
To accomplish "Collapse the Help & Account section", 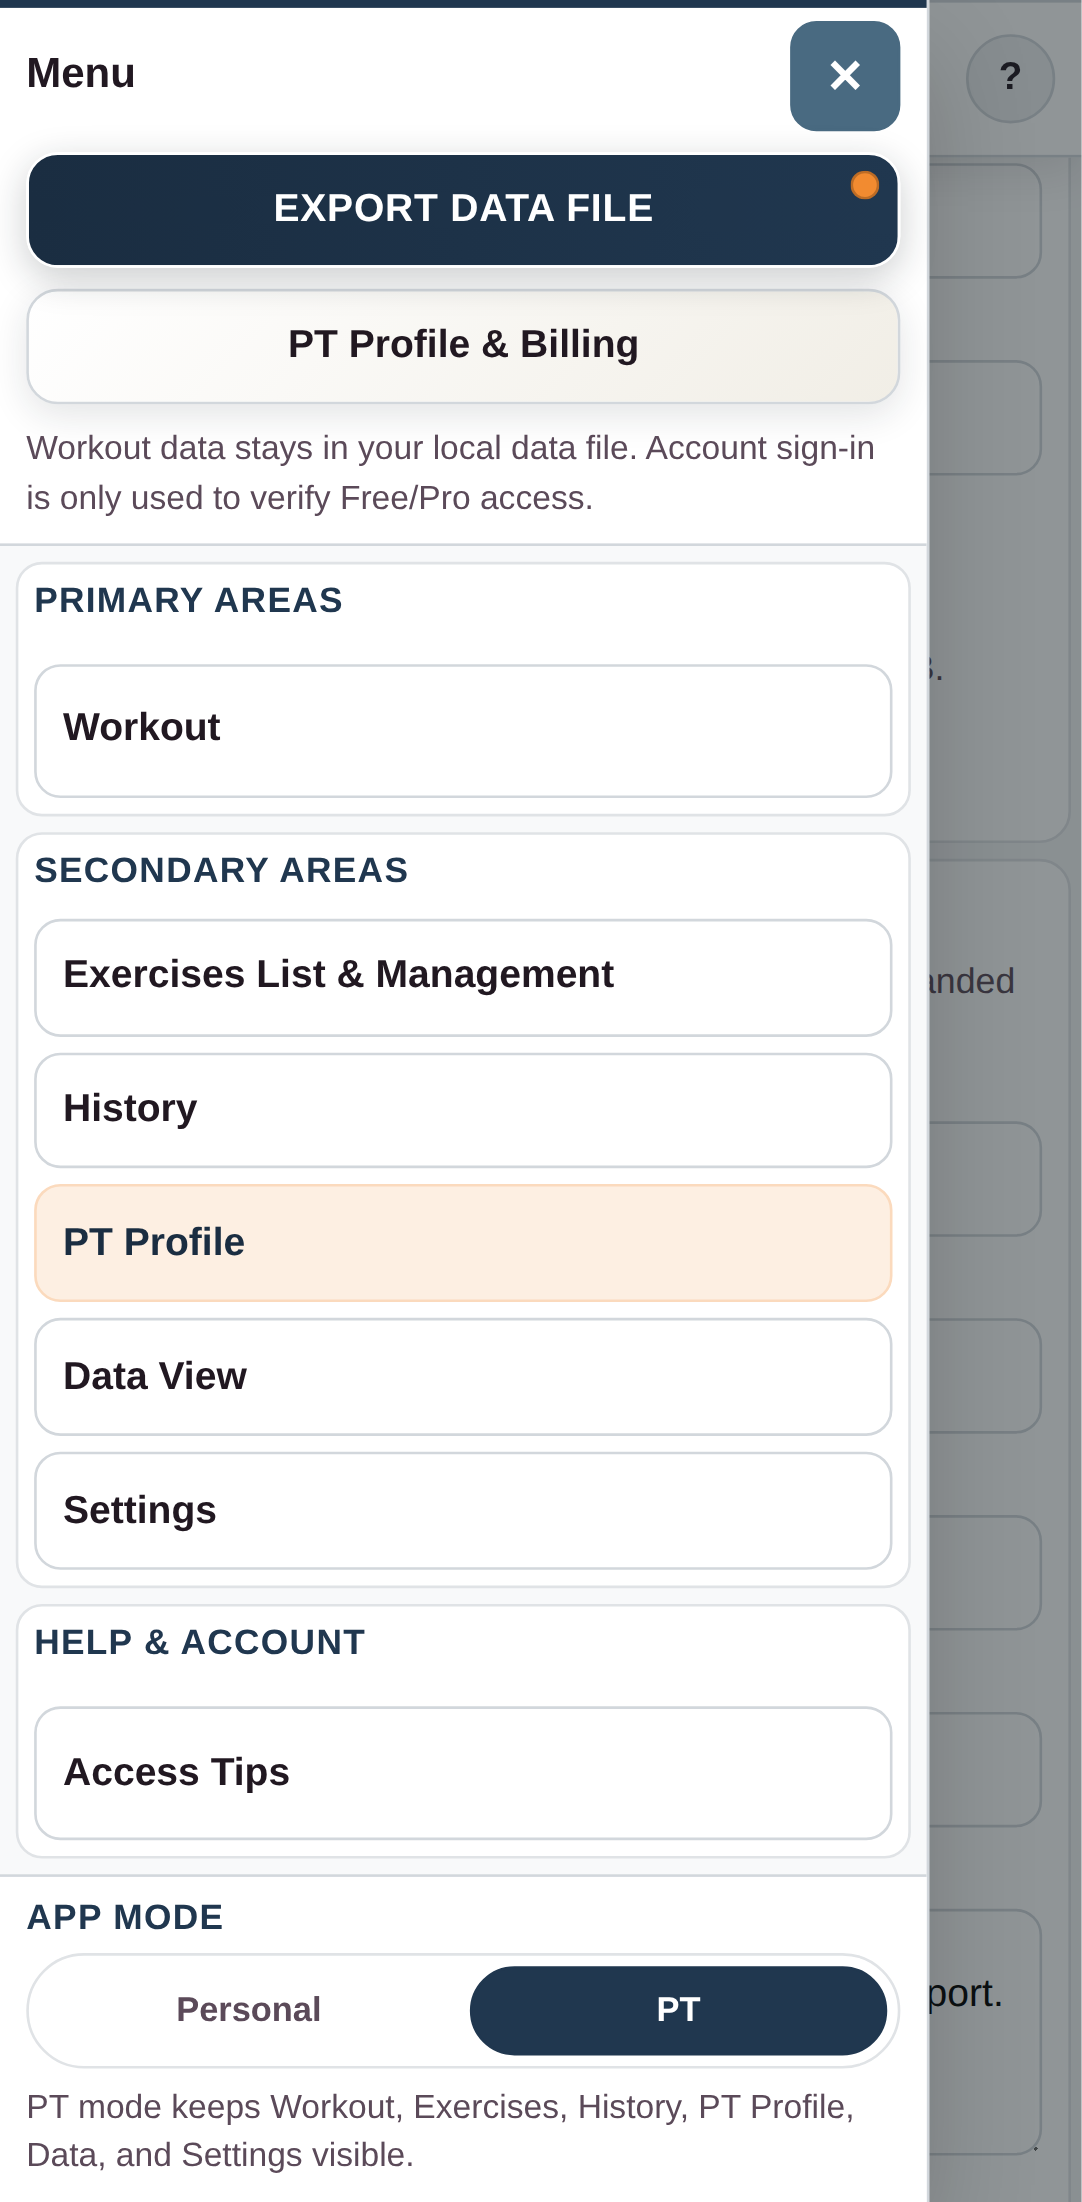I will [199, 1641].
